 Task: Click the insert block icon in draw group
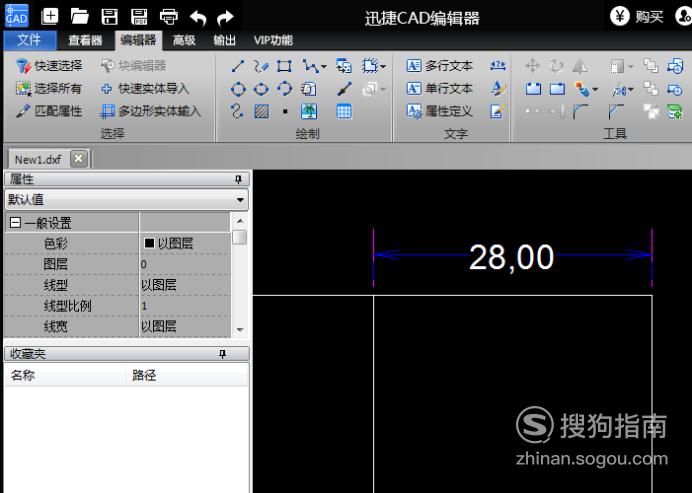click(x=344, y=66)
